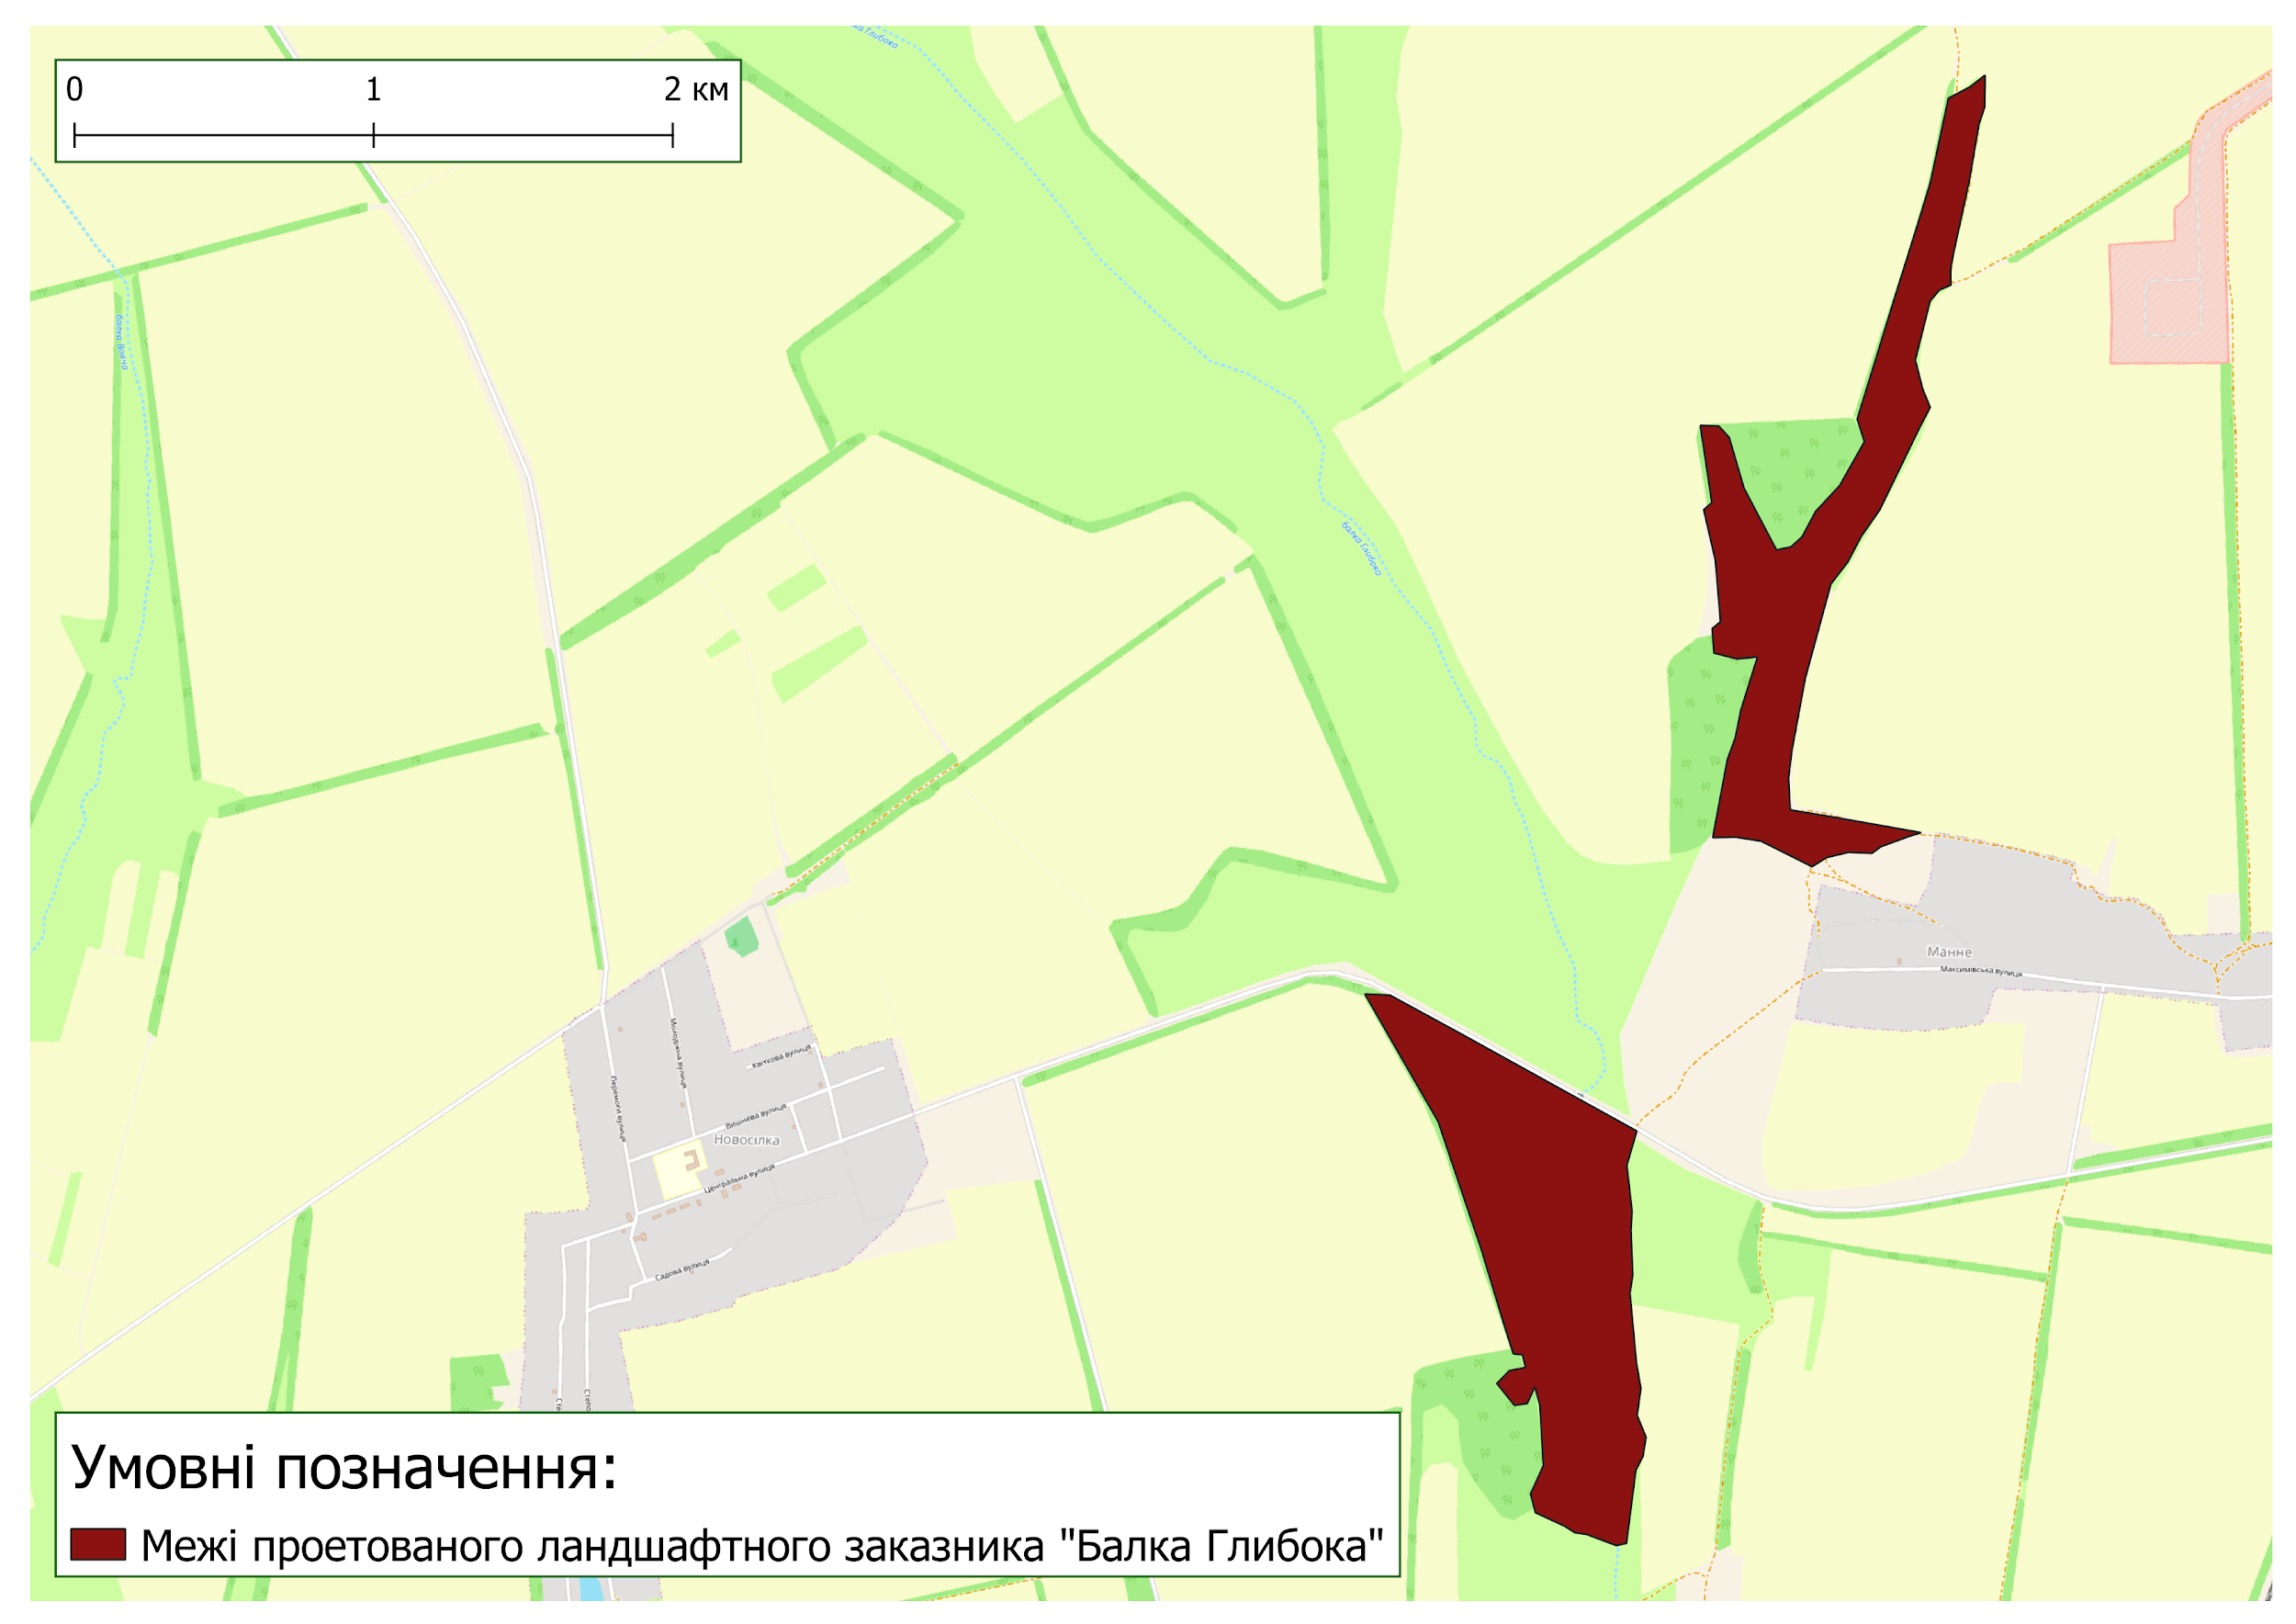
Task: Click the pale yellow school plot in Новосілка
Action: click(x=679, y=1171)
